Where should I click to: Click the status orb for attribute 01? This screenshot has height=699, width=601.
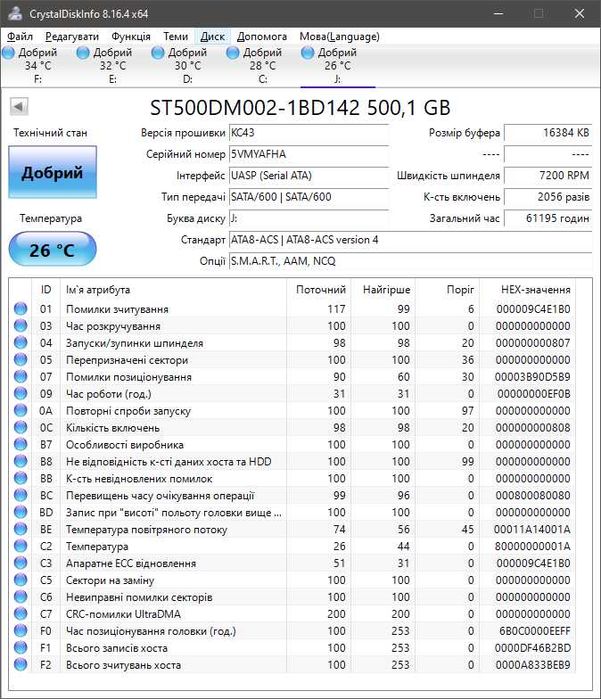[21, 308]
